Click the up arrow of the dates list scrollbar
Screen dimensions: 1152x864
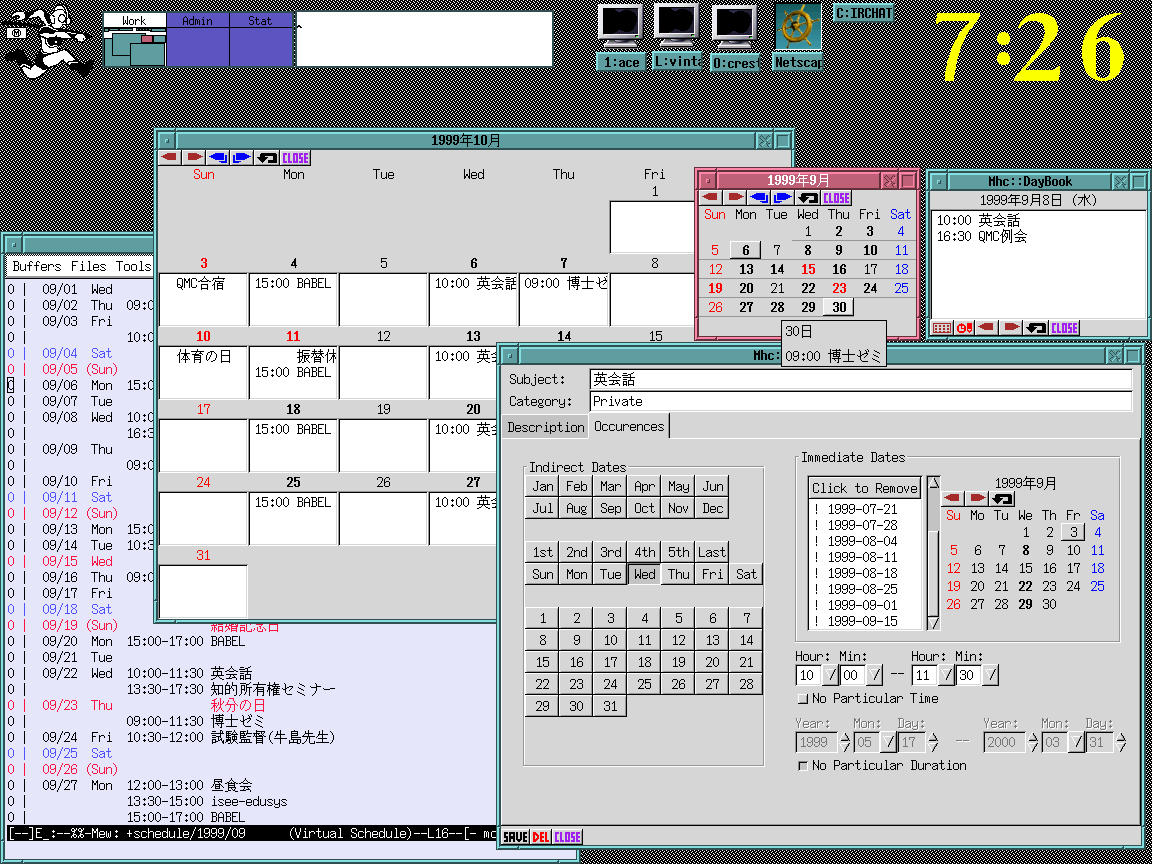[933, 483]
